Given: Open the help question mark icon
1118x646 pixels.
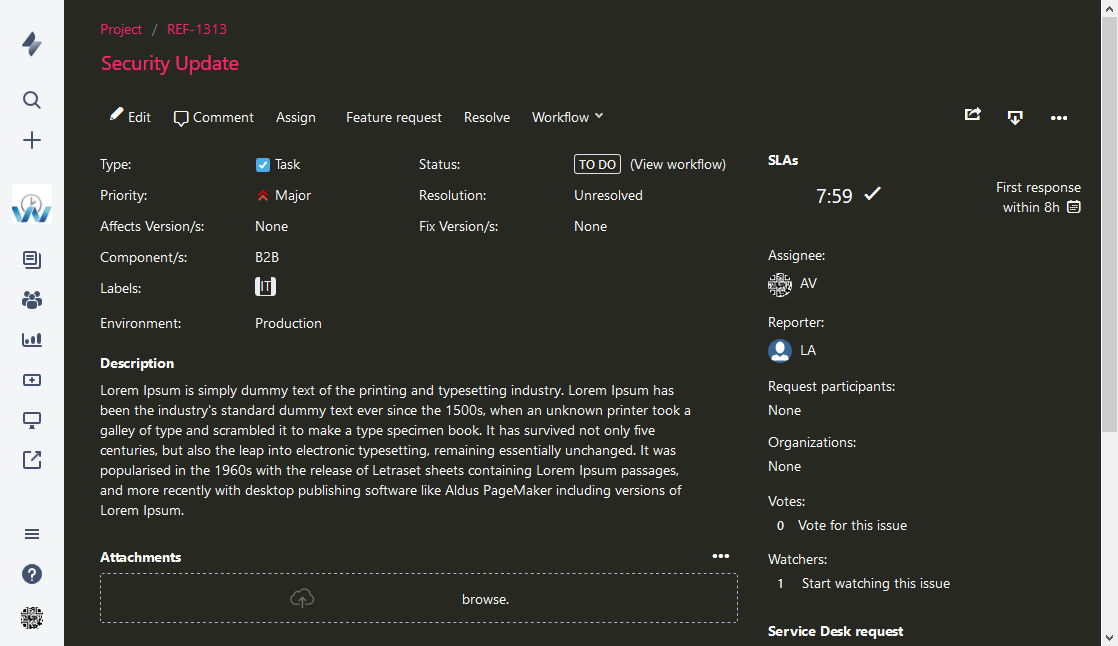Looking at the screenshot, I should point(31,574).
